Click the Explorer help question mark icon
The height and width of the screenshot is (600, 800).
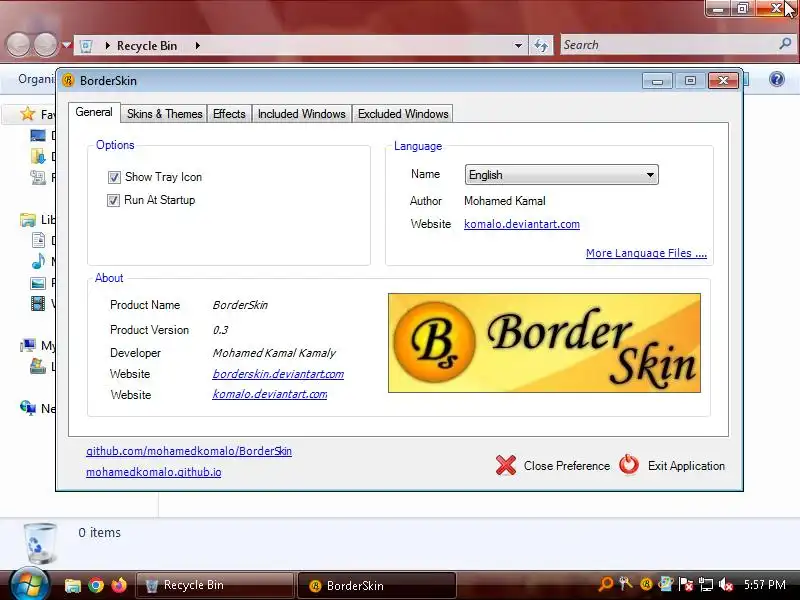[777, 79]
